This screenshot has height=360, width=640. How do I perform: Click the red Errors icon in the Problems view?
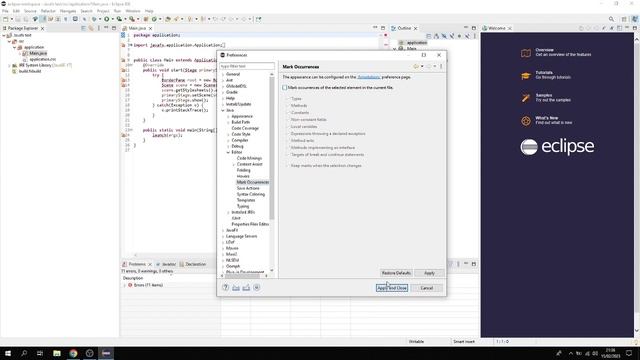[x=130, y=285]
